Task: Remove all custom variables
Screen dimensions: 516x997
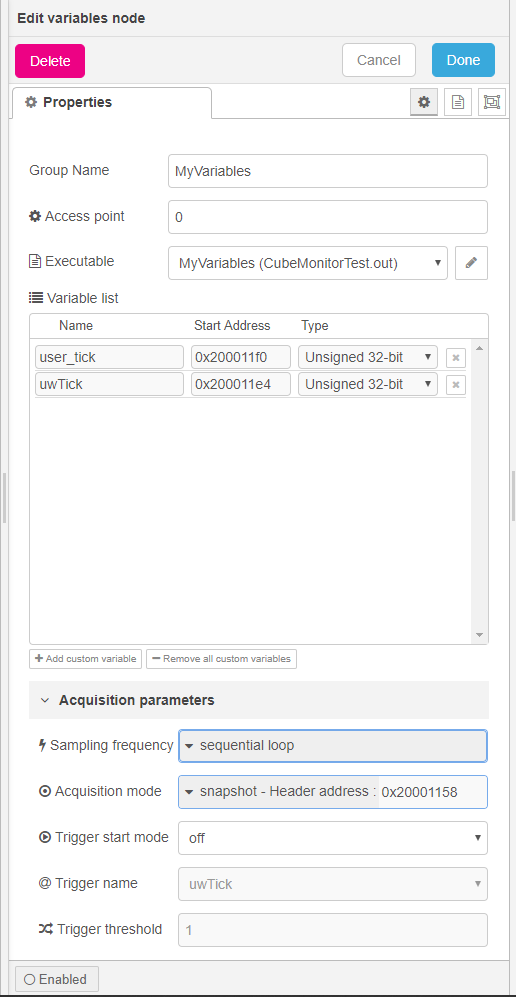Action: tap(221, 659)
